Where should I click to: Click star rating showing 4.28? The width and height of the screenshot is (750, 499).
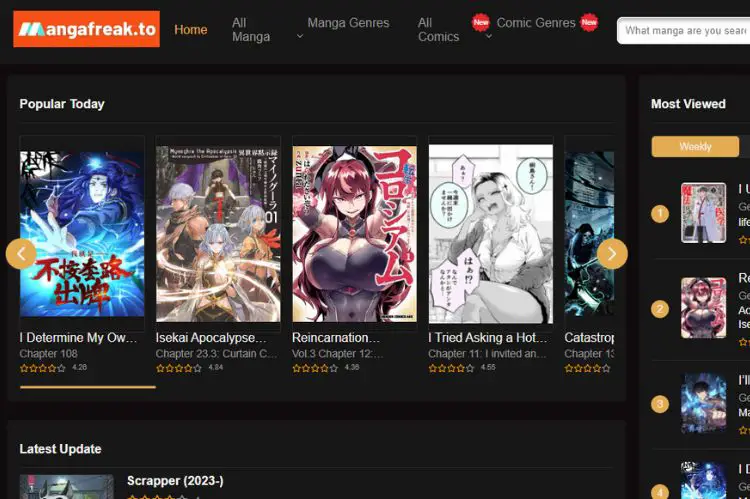[x=43, y=368]
